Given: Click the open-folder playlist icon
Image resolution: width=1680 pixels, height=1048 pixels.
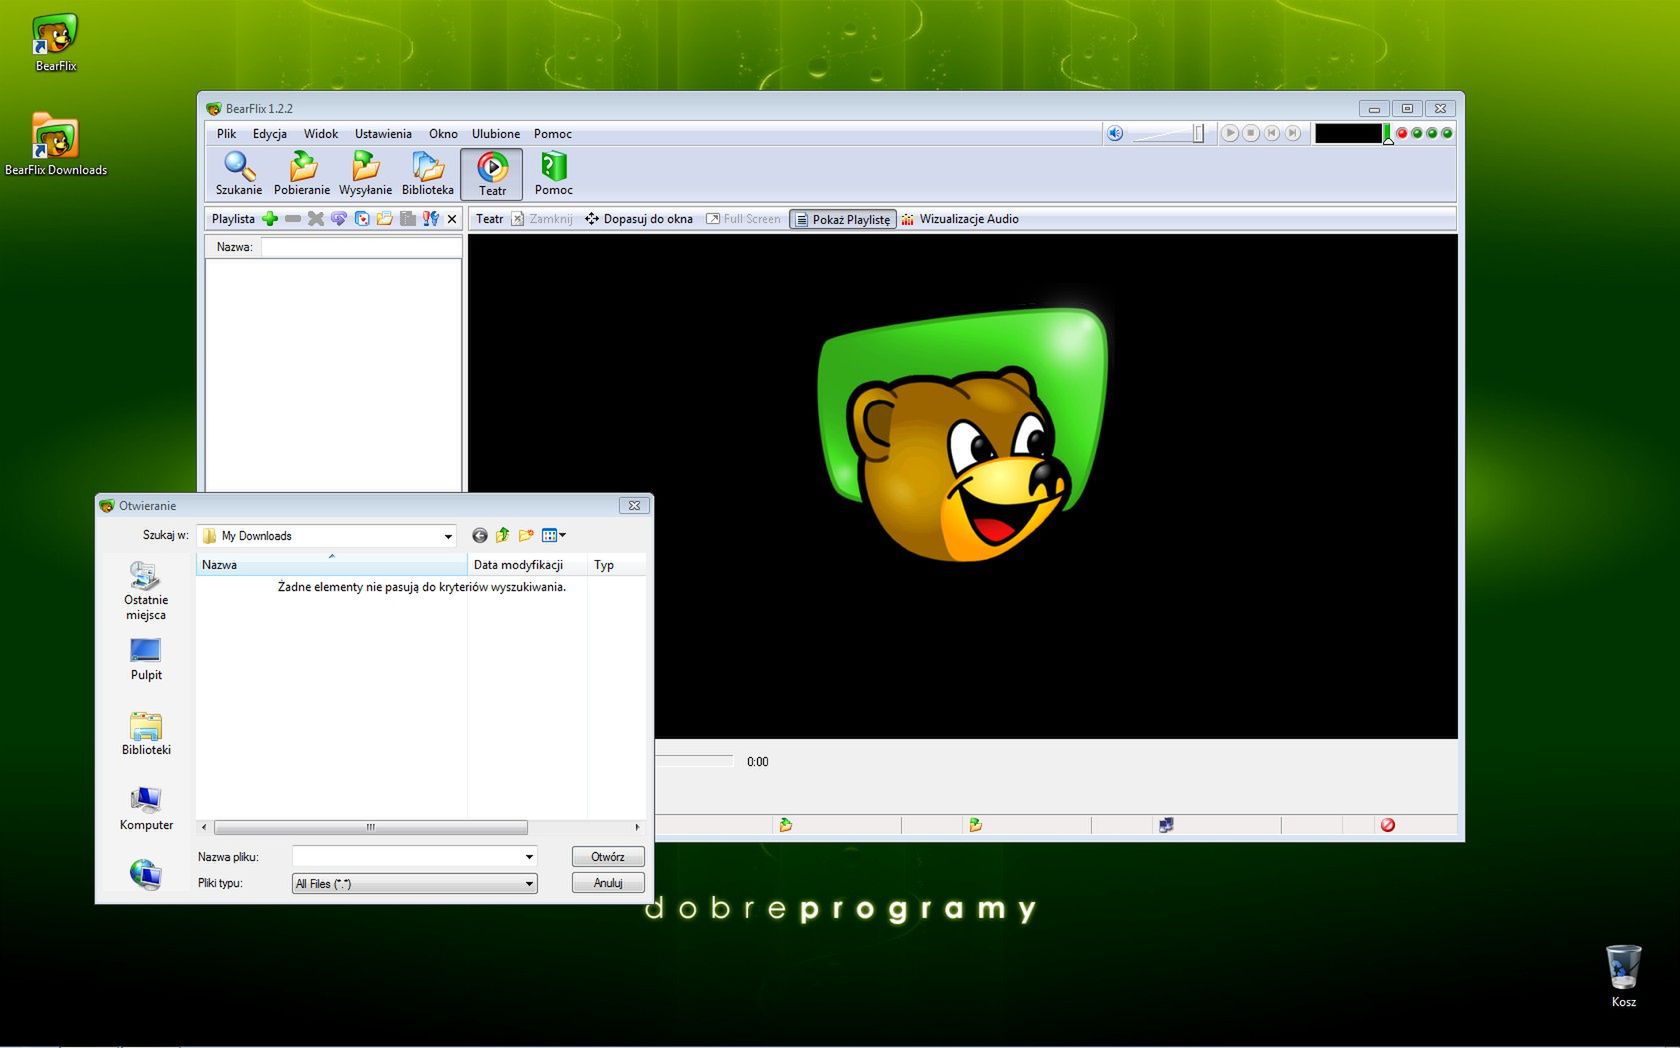Looking at the screenshot, I should (x=385, y=219).
